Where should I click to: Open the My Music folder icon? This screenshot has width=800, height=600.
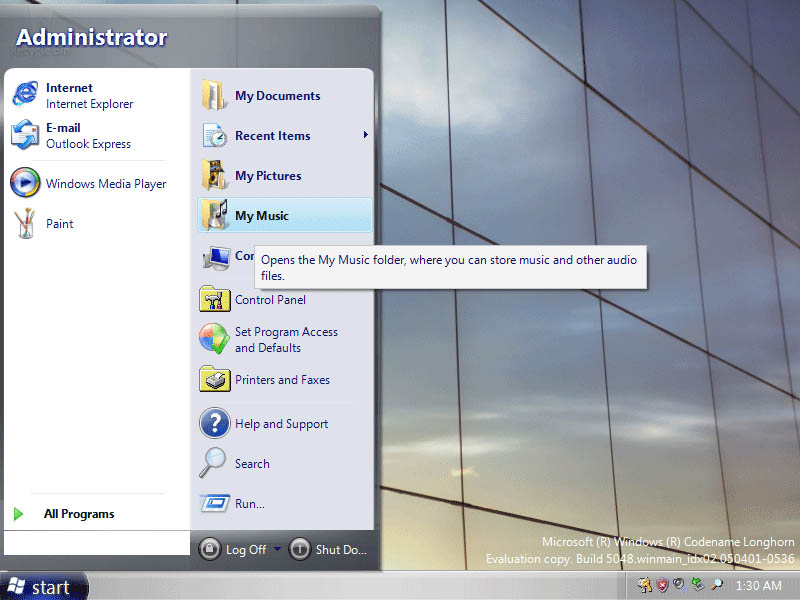(214, 215)
